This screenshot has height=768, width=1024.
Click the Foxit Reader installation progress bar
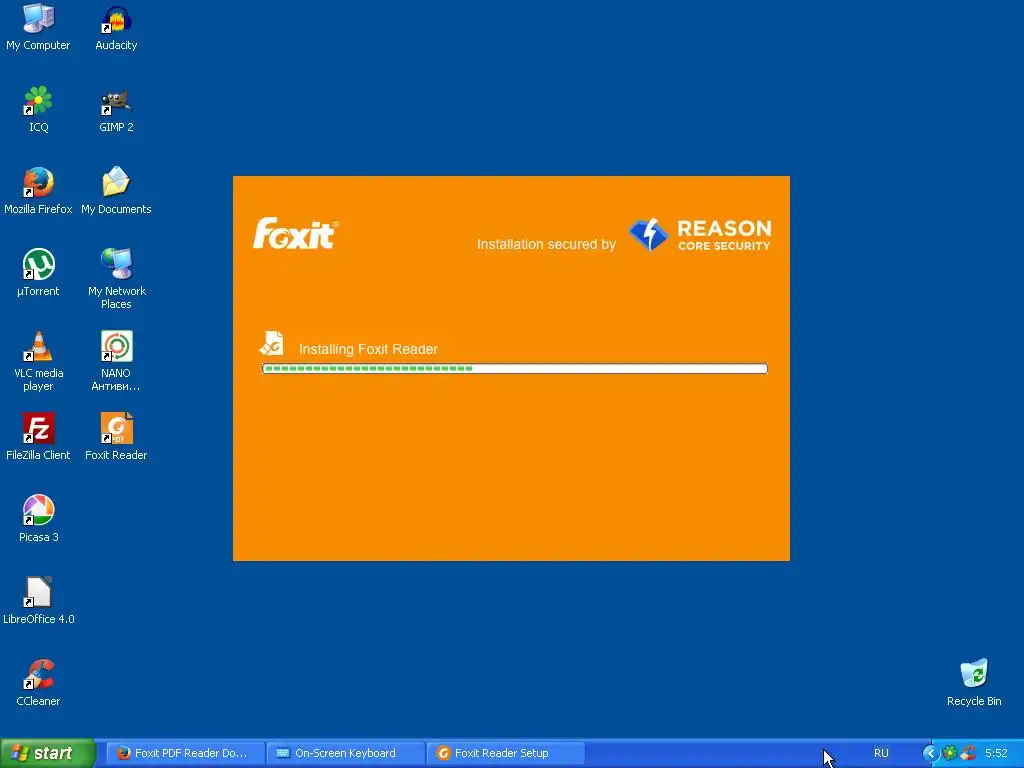tap(515, 368)
